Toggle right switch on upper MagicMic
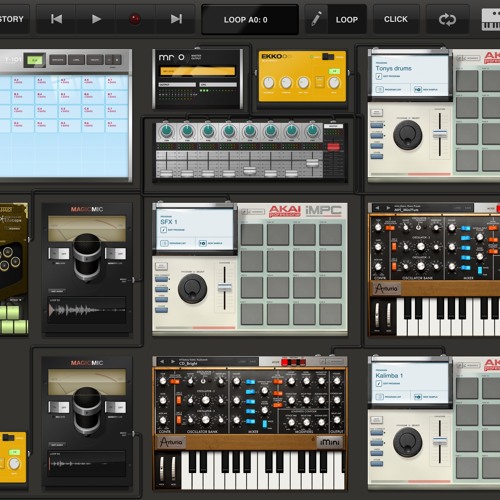The height and width of the screenshot is (500, 500). pos(116,253)
